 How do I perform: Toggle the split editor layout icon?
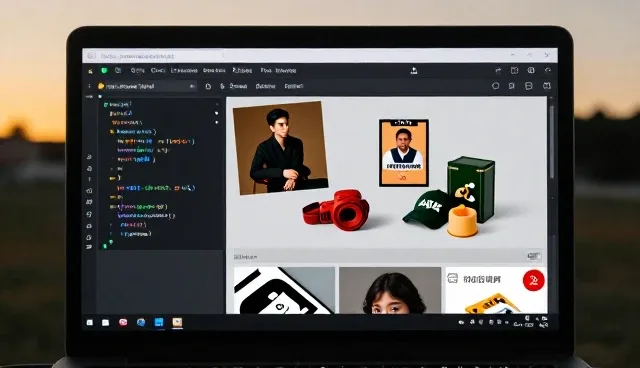point(514,71)
